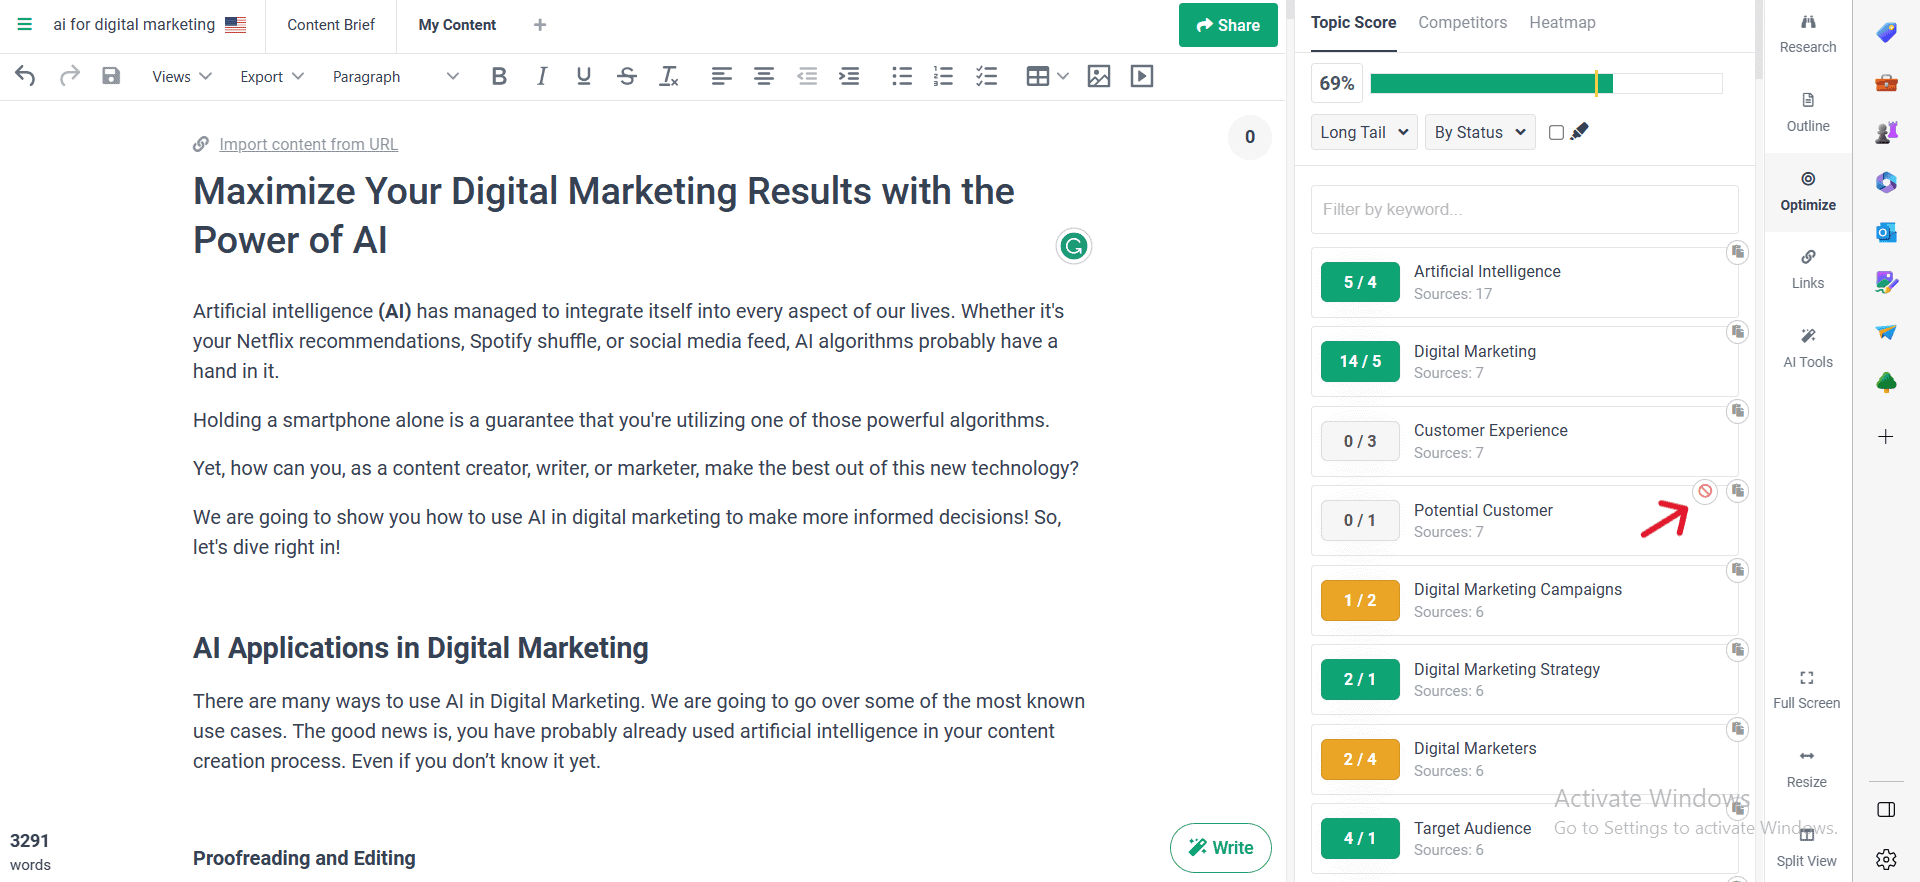Save the document with disk icon
The image size is (1920, 882).
coord(111,76)
